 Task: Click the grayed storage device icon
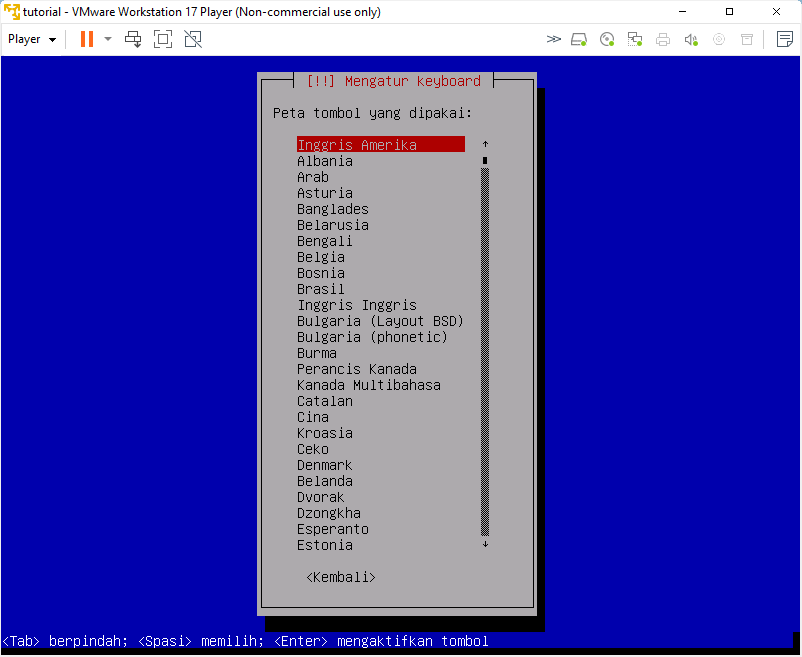tap(747, 39)
